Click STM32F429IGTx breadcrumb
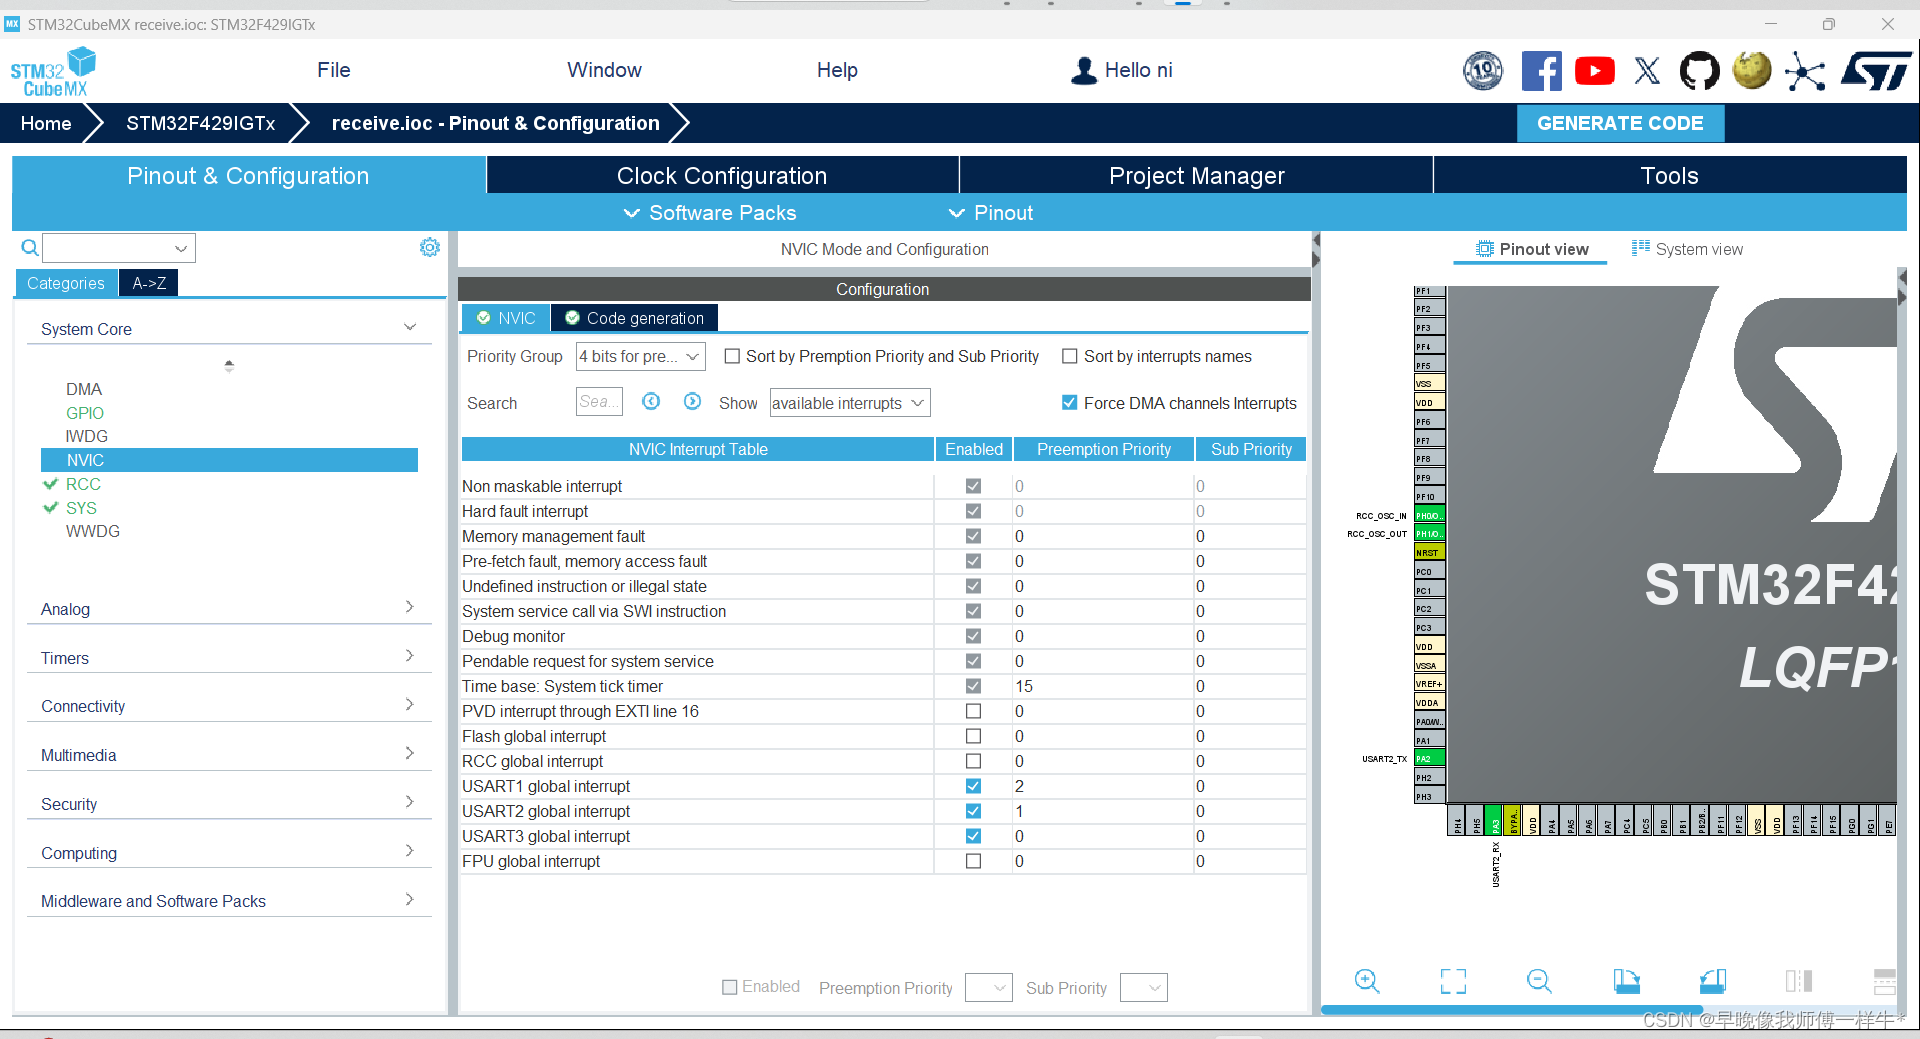 (200, 123)
